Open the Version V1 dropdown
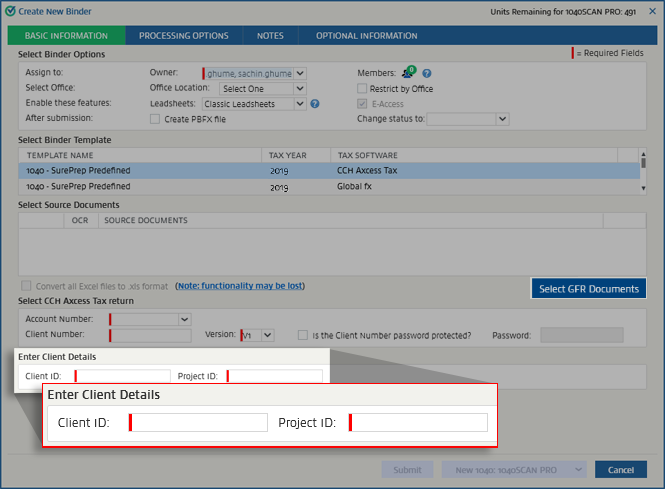The height and width of the screenshot is (489, 665). (268, 335)
